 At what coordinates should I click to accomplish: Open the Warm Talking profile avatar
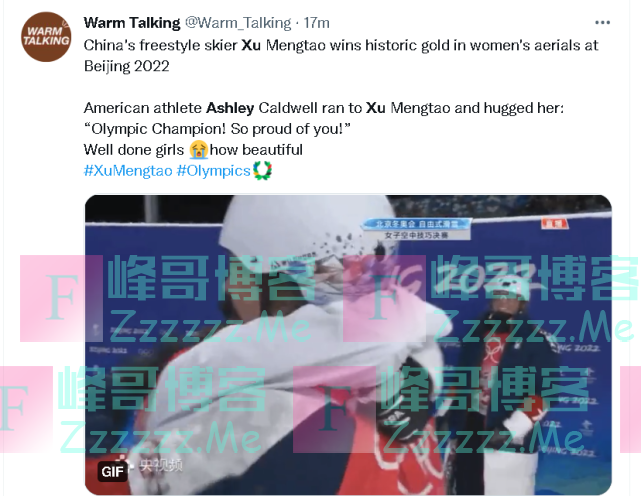click(x=46, y=37)
